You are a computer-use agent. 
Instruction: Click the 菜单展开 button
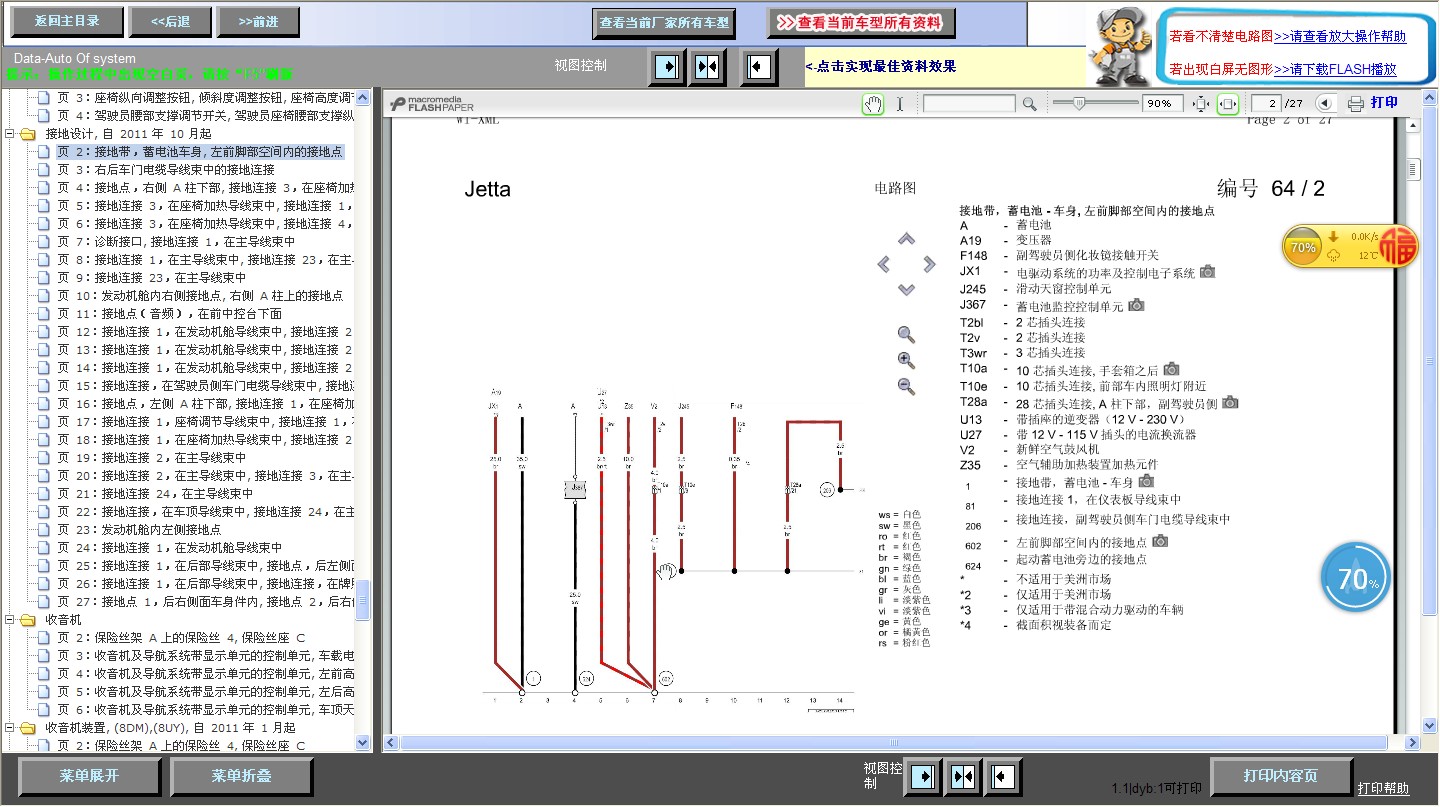coord(89,776)
